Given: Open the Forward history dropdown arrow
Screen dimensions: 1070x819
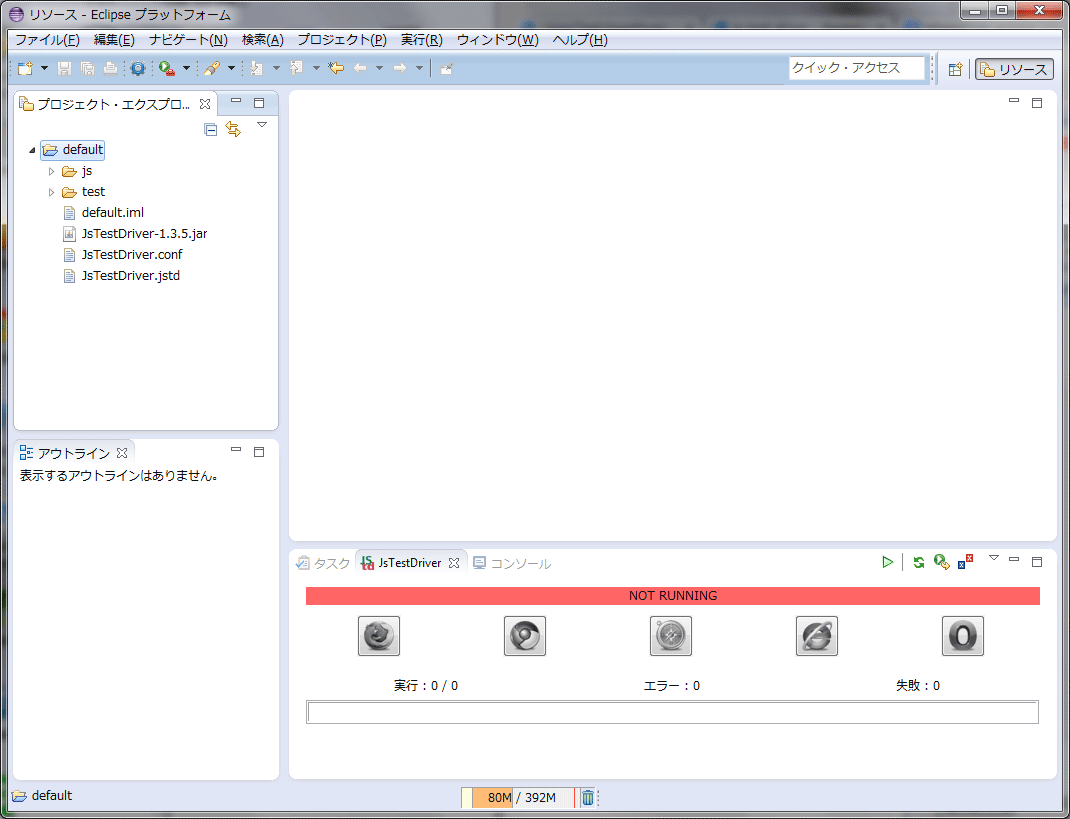Looking at the screenshot, I should click(419, 68).
